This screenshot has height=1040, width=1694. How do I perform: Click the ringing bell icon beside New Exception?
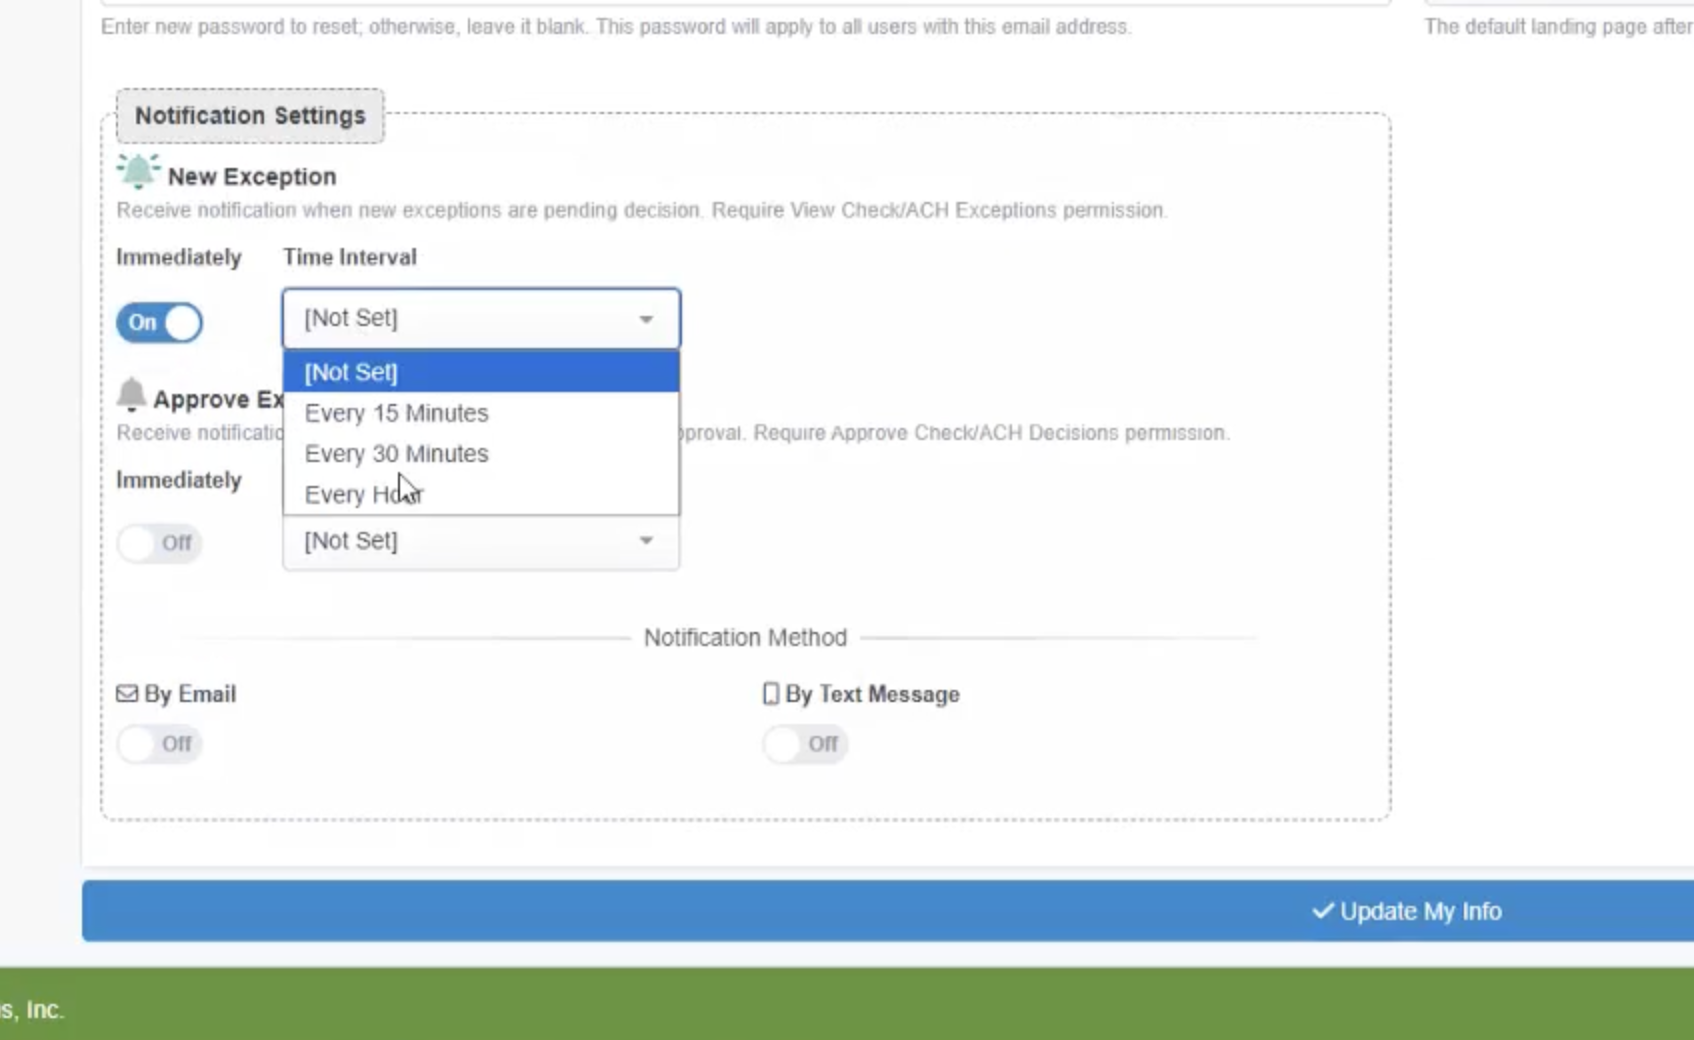click(138, 172)
